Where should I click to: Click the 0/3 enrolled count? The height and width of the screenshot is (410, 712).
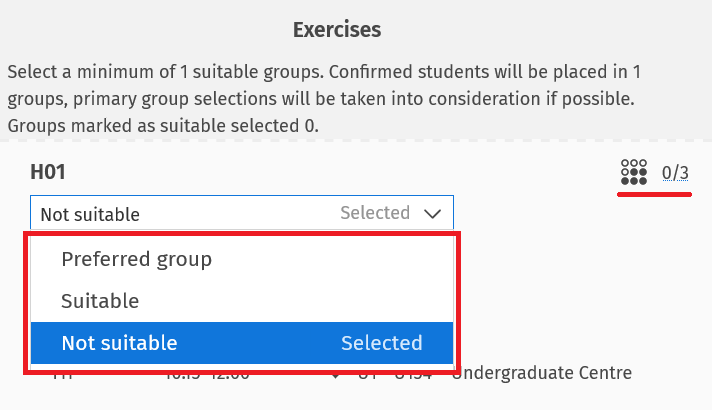676,173
